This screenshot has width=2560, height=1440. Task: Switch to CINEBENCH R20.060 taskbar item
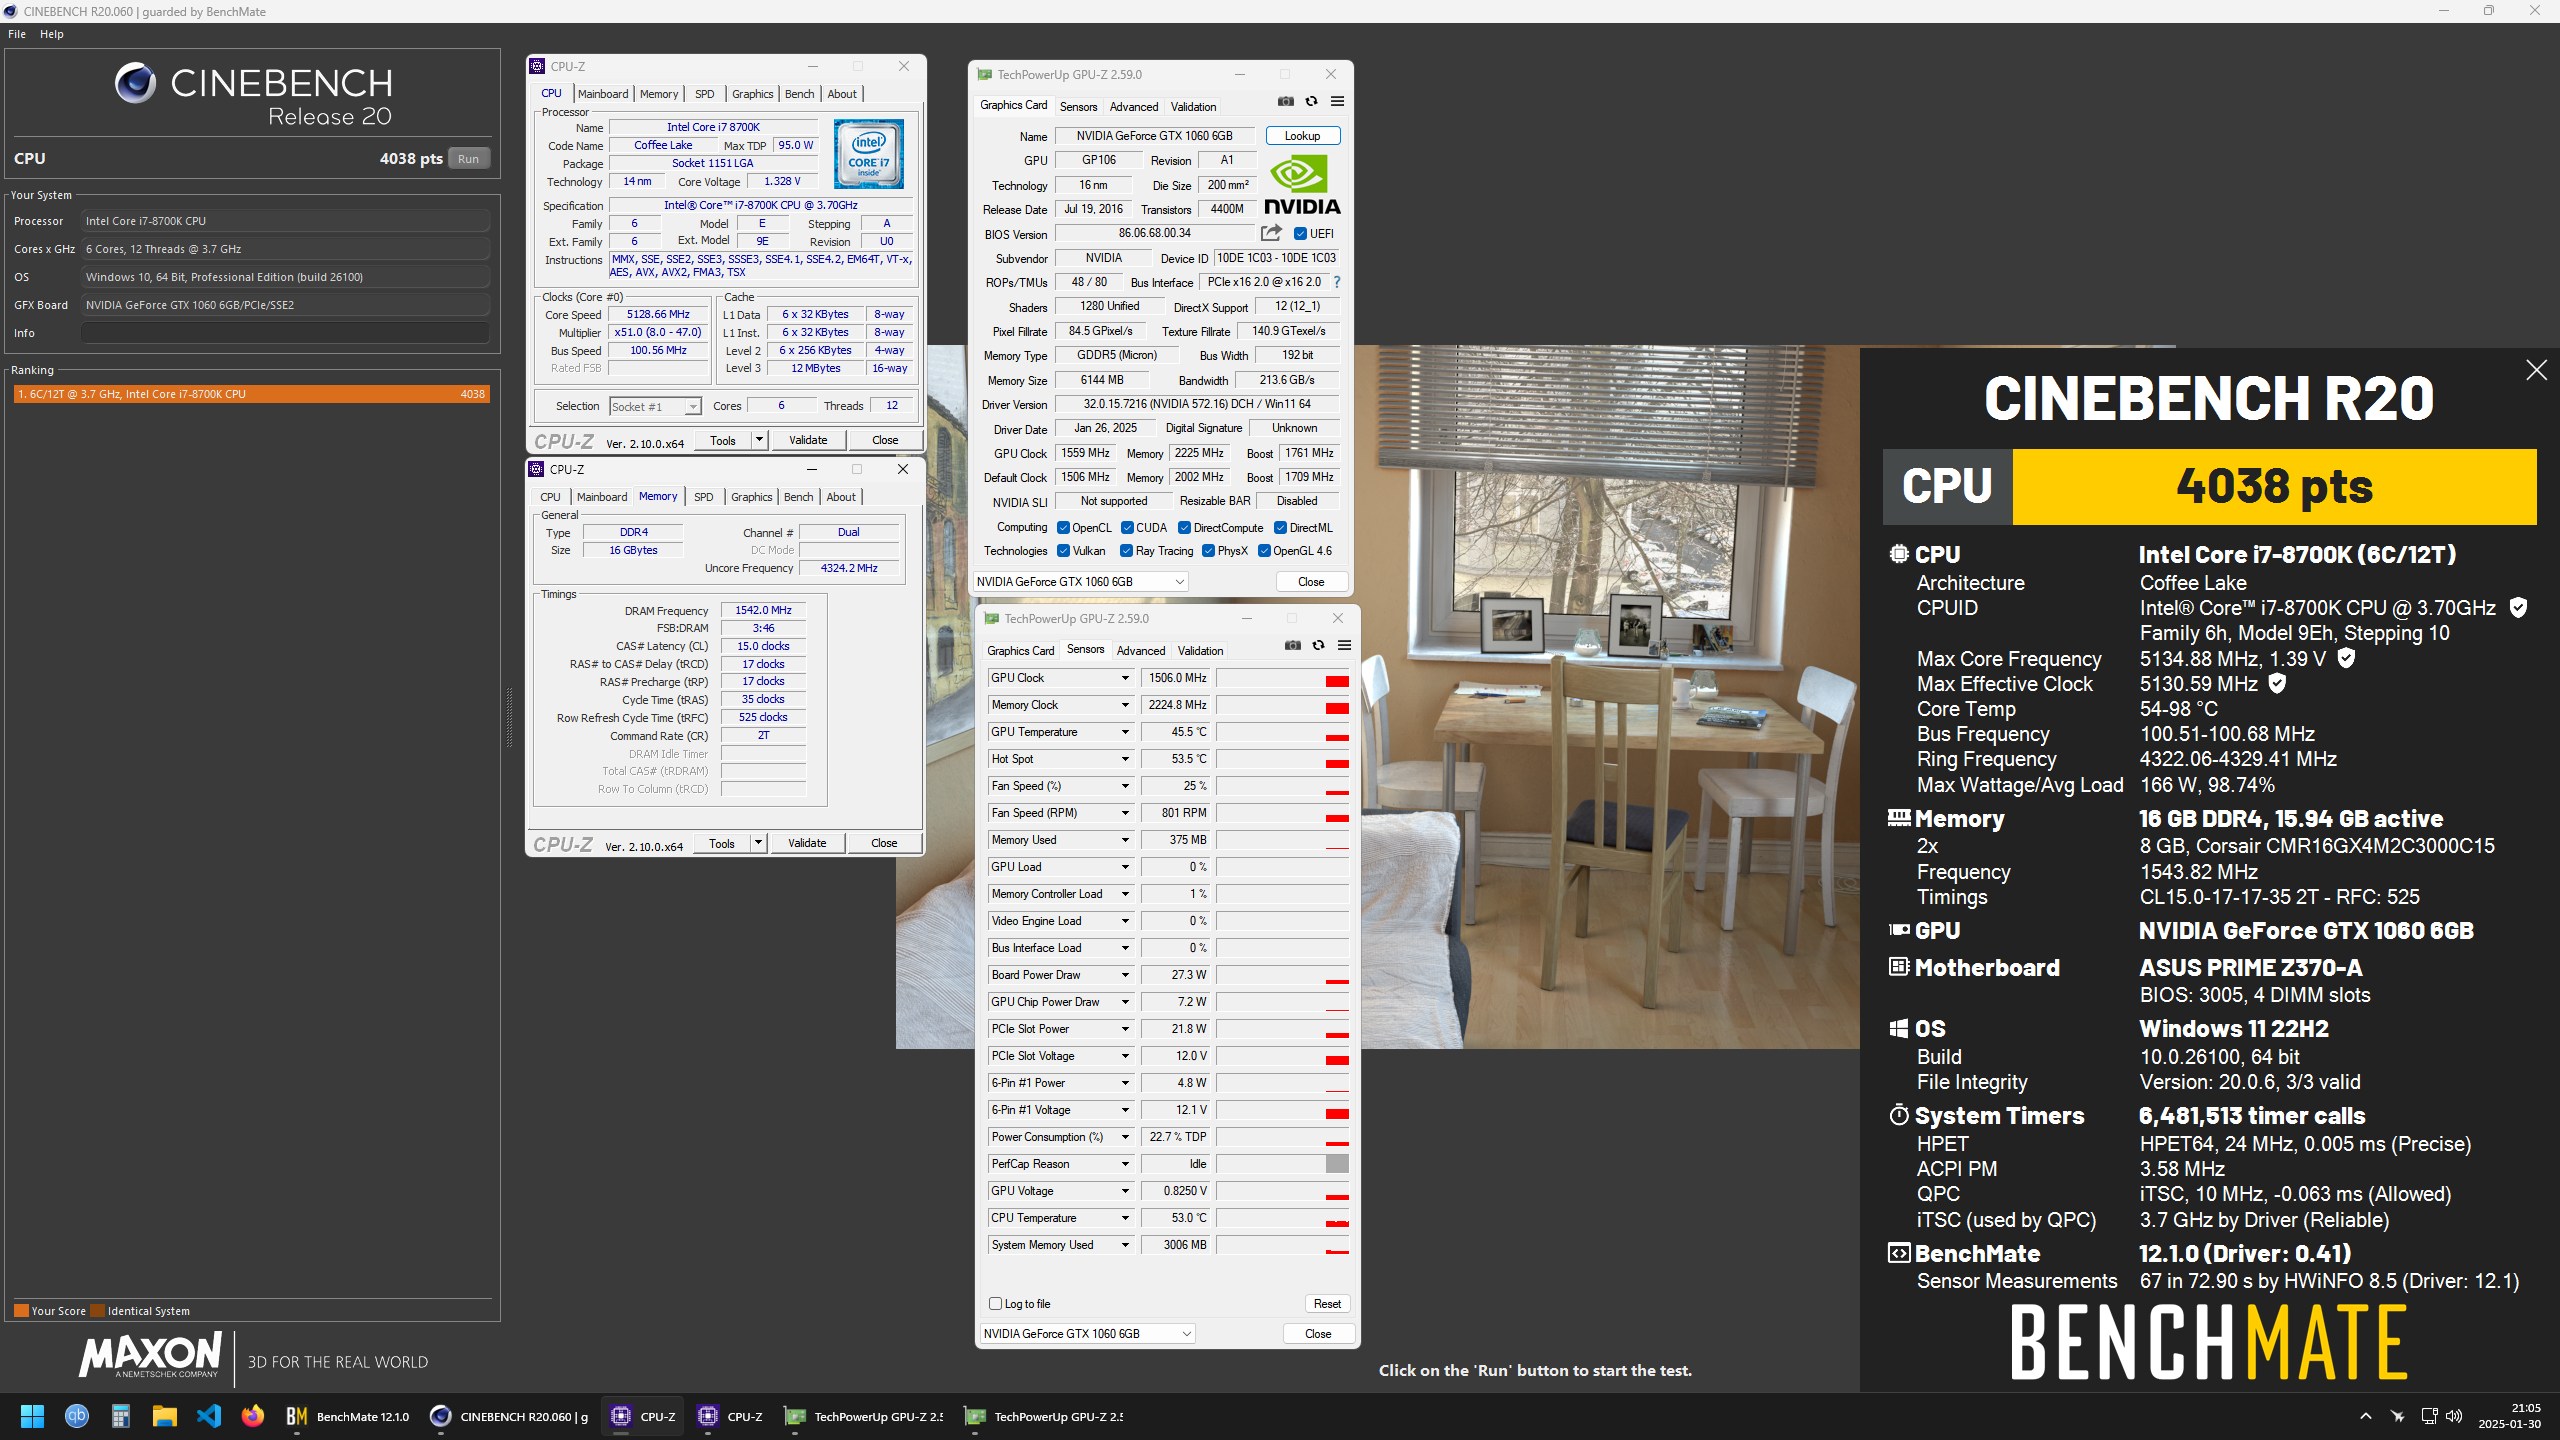509,1416
